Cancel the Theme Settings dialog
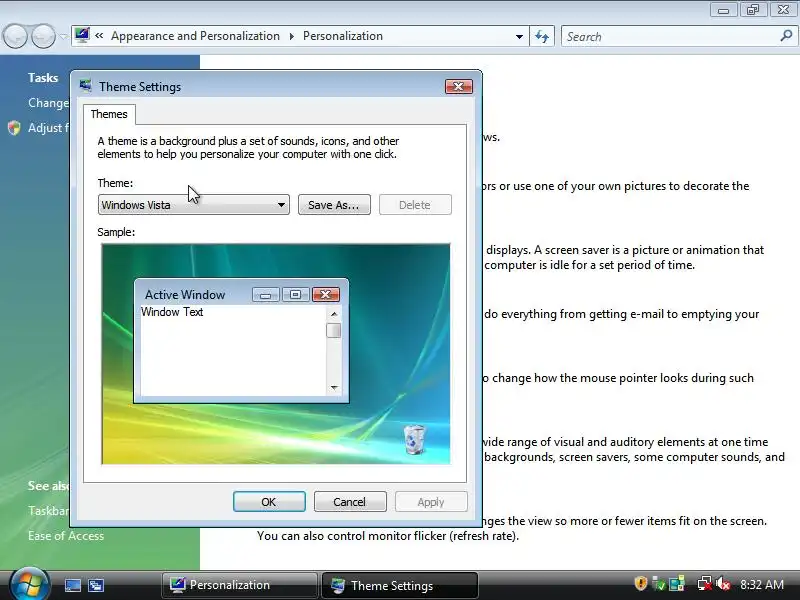The height and width of the screenshot is (600, 800). (350, 502)
